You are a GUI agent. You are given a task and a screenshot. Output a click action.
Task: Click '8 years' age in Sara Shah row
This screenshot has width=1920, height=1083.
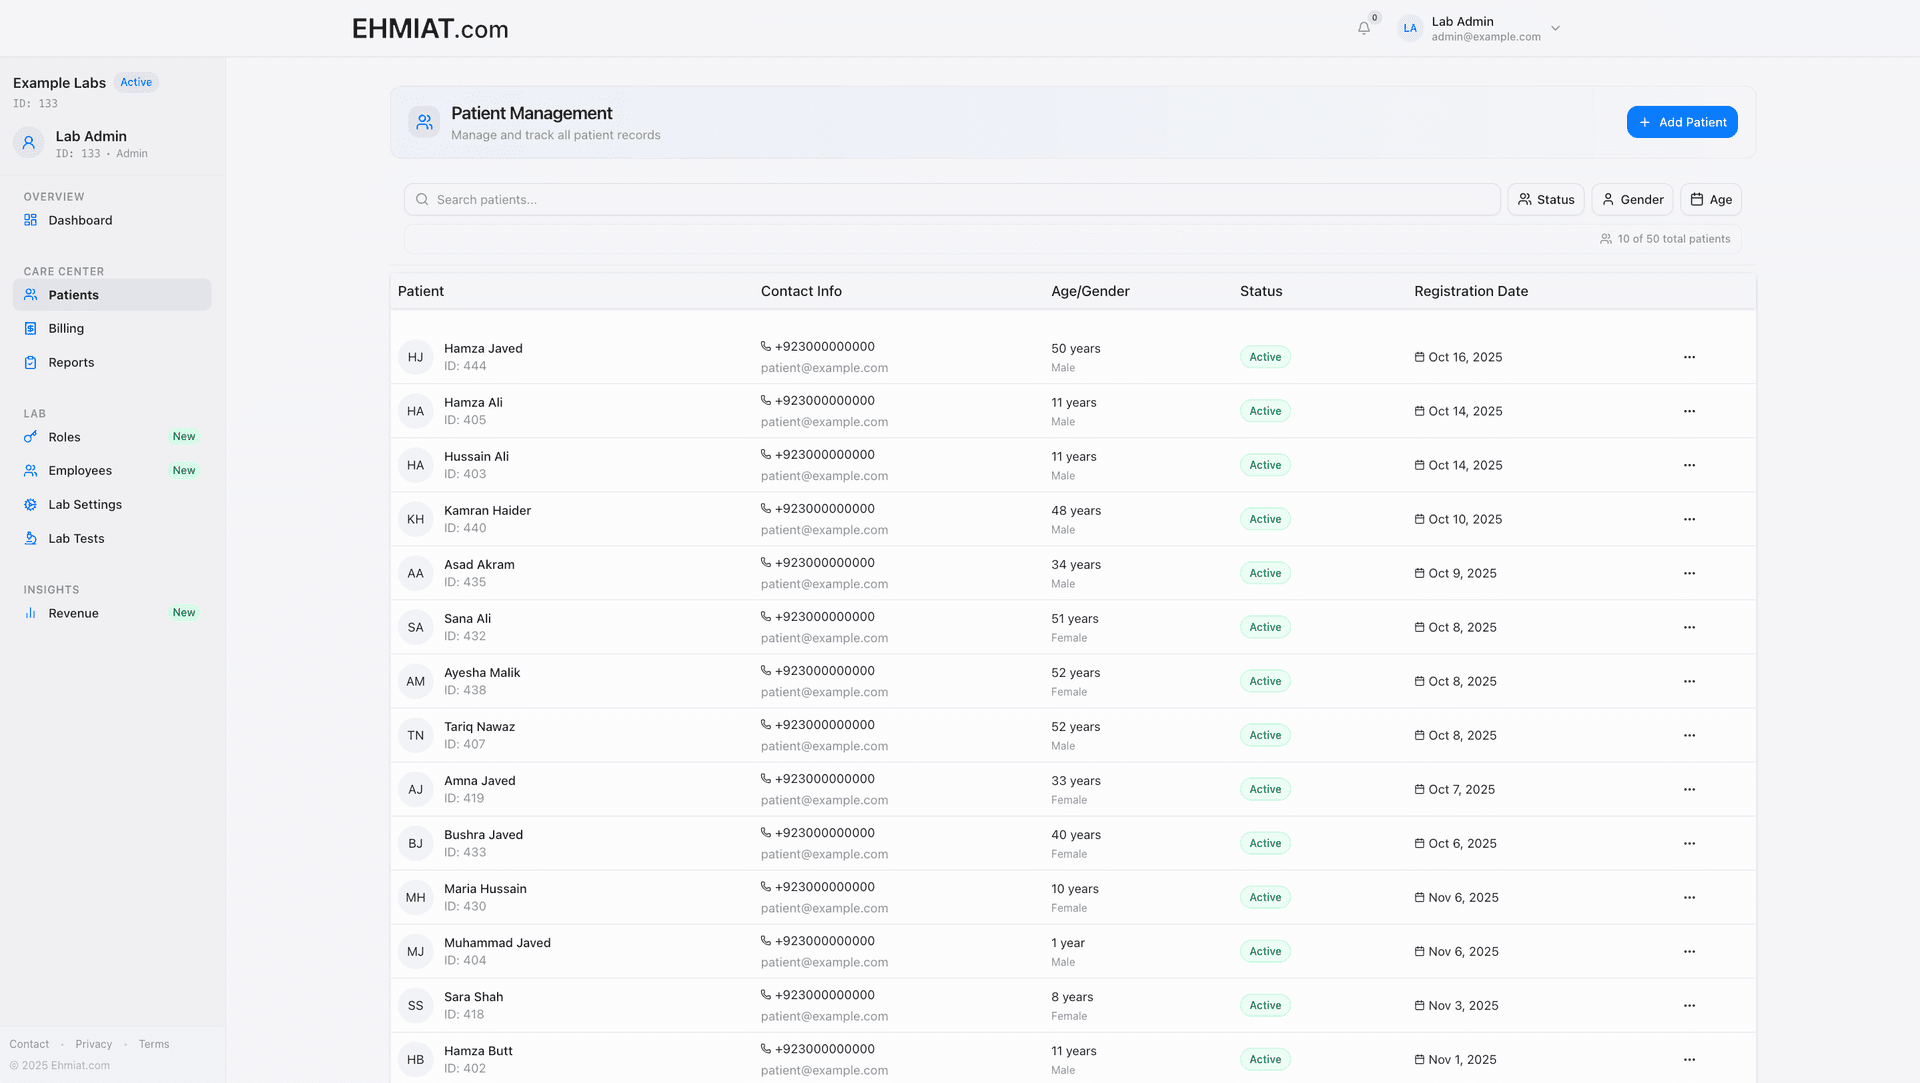pyautogui.click(x=1072, y=997)
